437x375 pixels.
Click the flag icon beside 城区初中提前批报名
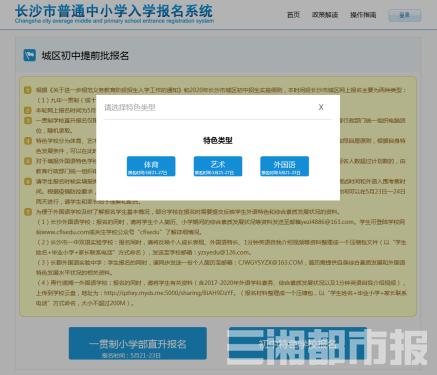tap(30, 55)
